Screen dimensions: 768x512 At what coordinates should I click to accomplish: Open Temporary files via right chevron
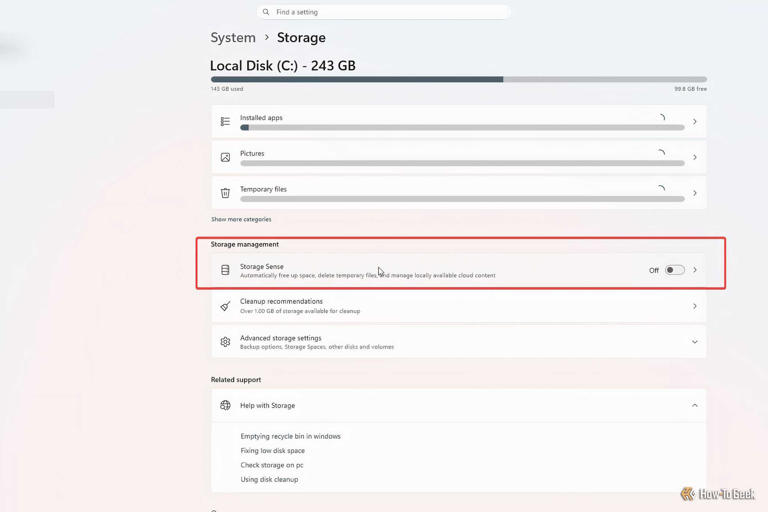pyautogui.click(x=695, y=193)
